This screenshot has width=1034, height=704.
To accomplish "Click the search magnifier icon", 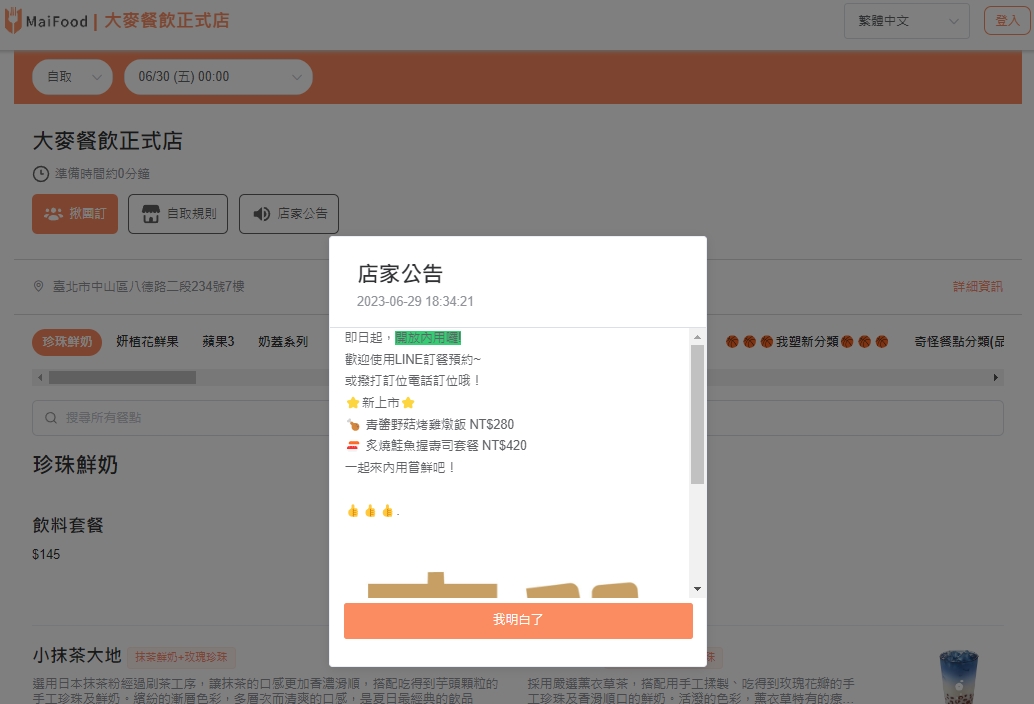I will [50, 417].
